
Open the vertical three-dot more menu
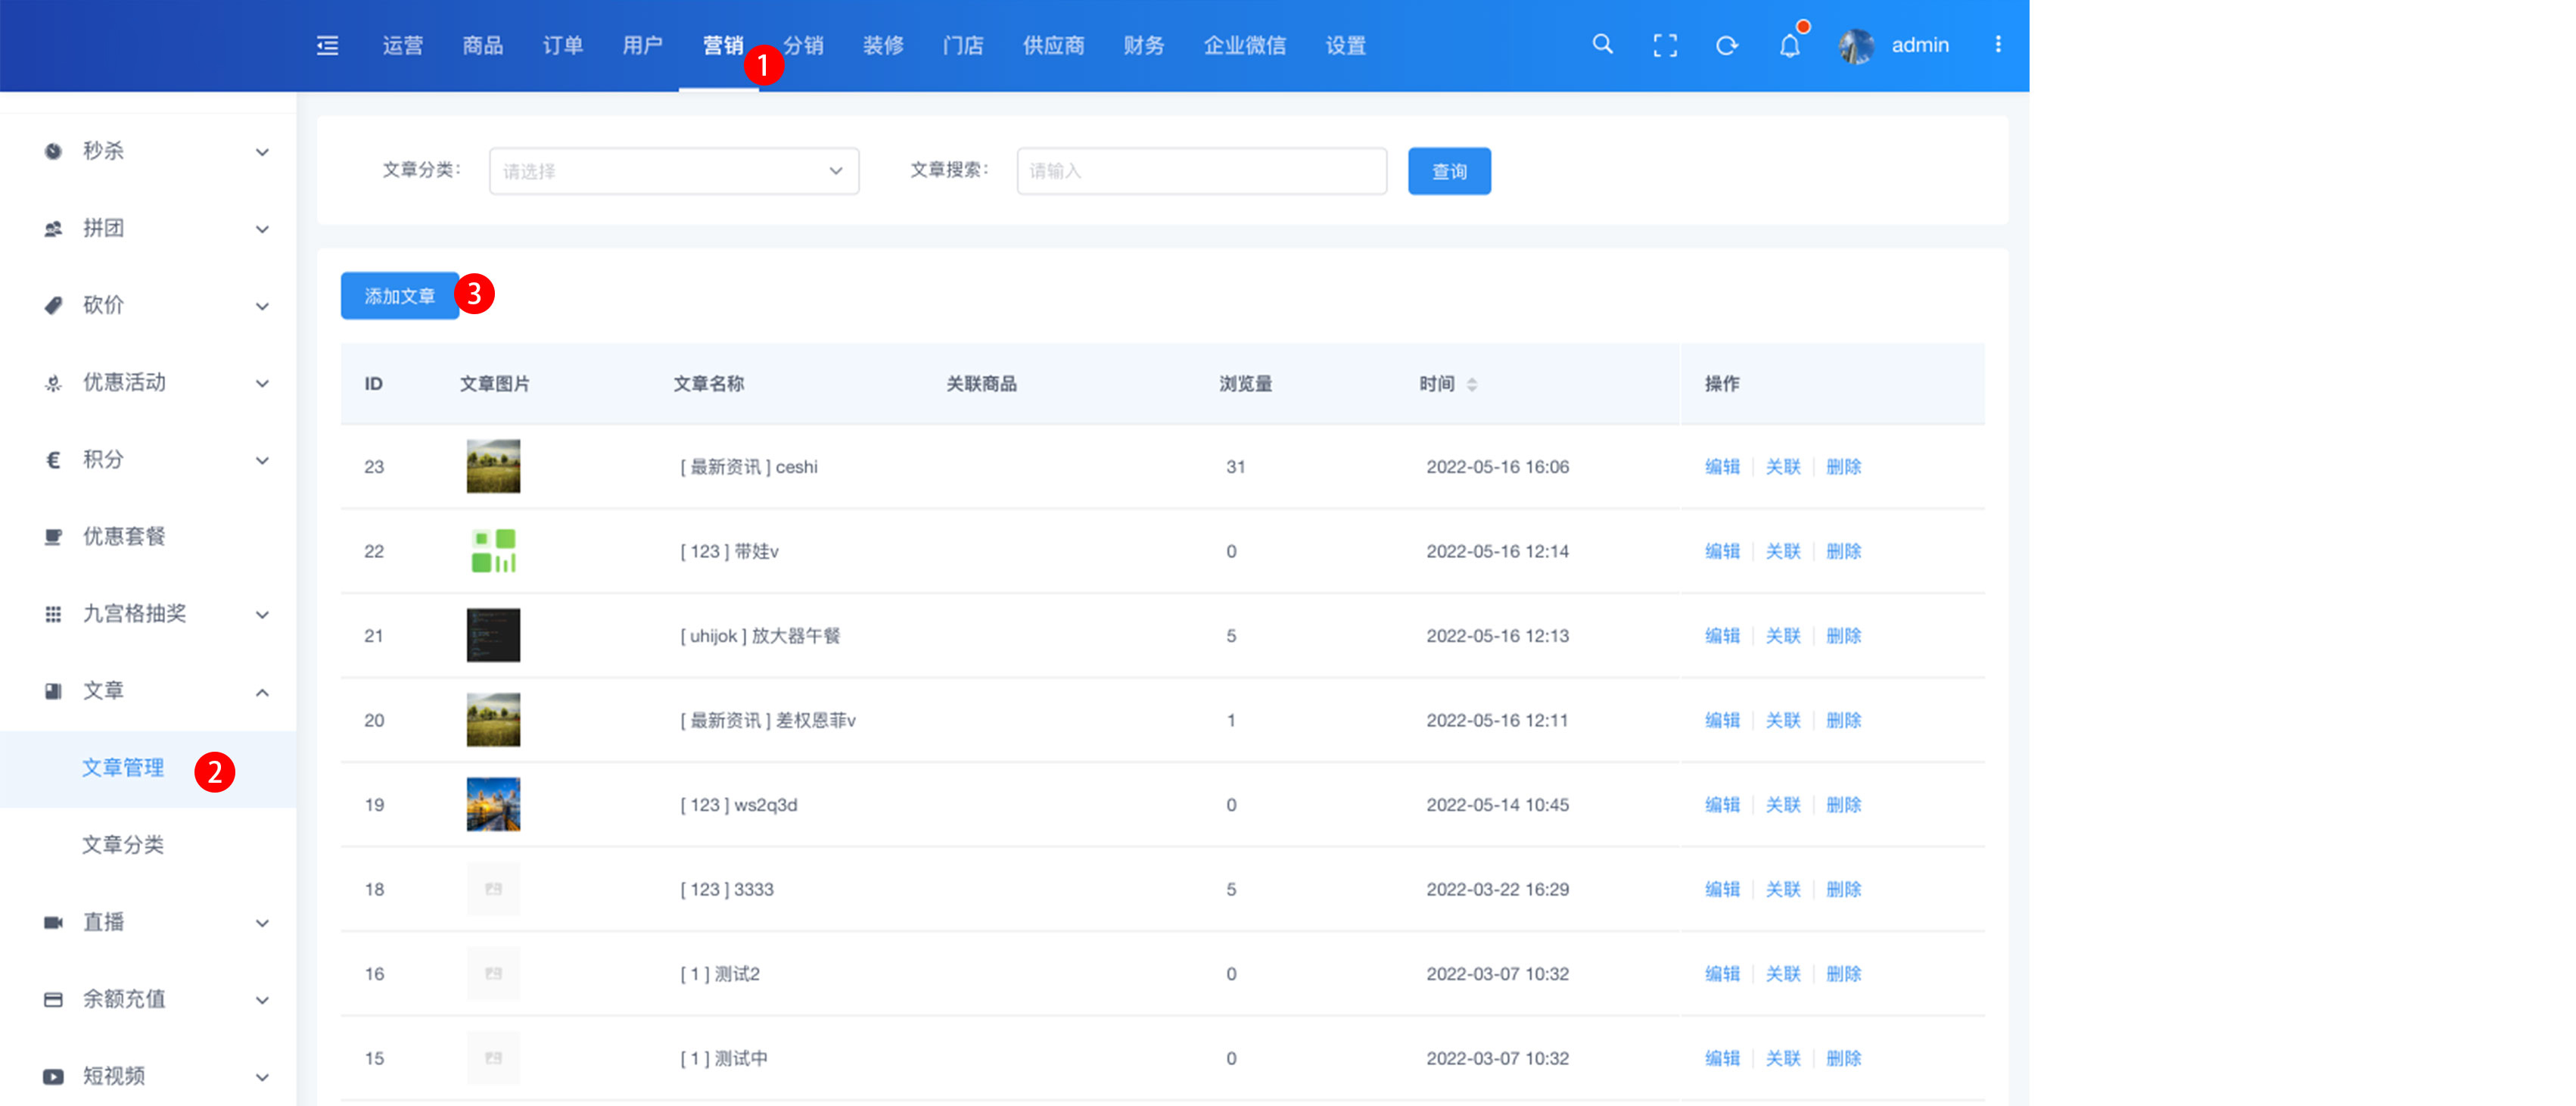1998,45
